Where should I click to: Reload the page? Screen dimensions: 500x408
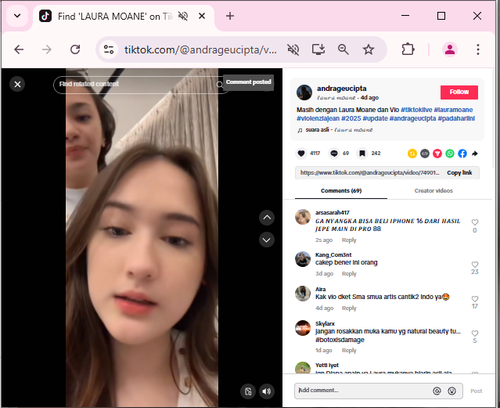pos(75,50)
